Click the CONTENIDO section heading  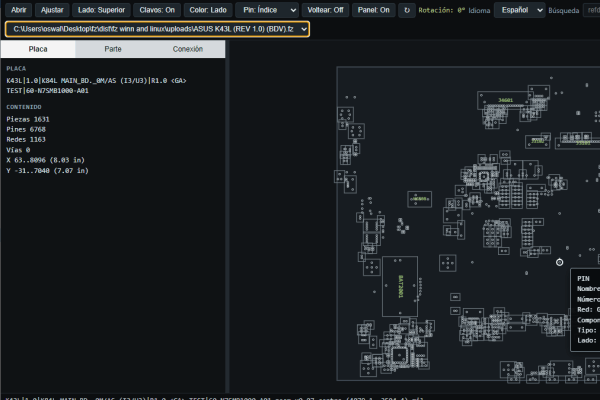[24, 107]
